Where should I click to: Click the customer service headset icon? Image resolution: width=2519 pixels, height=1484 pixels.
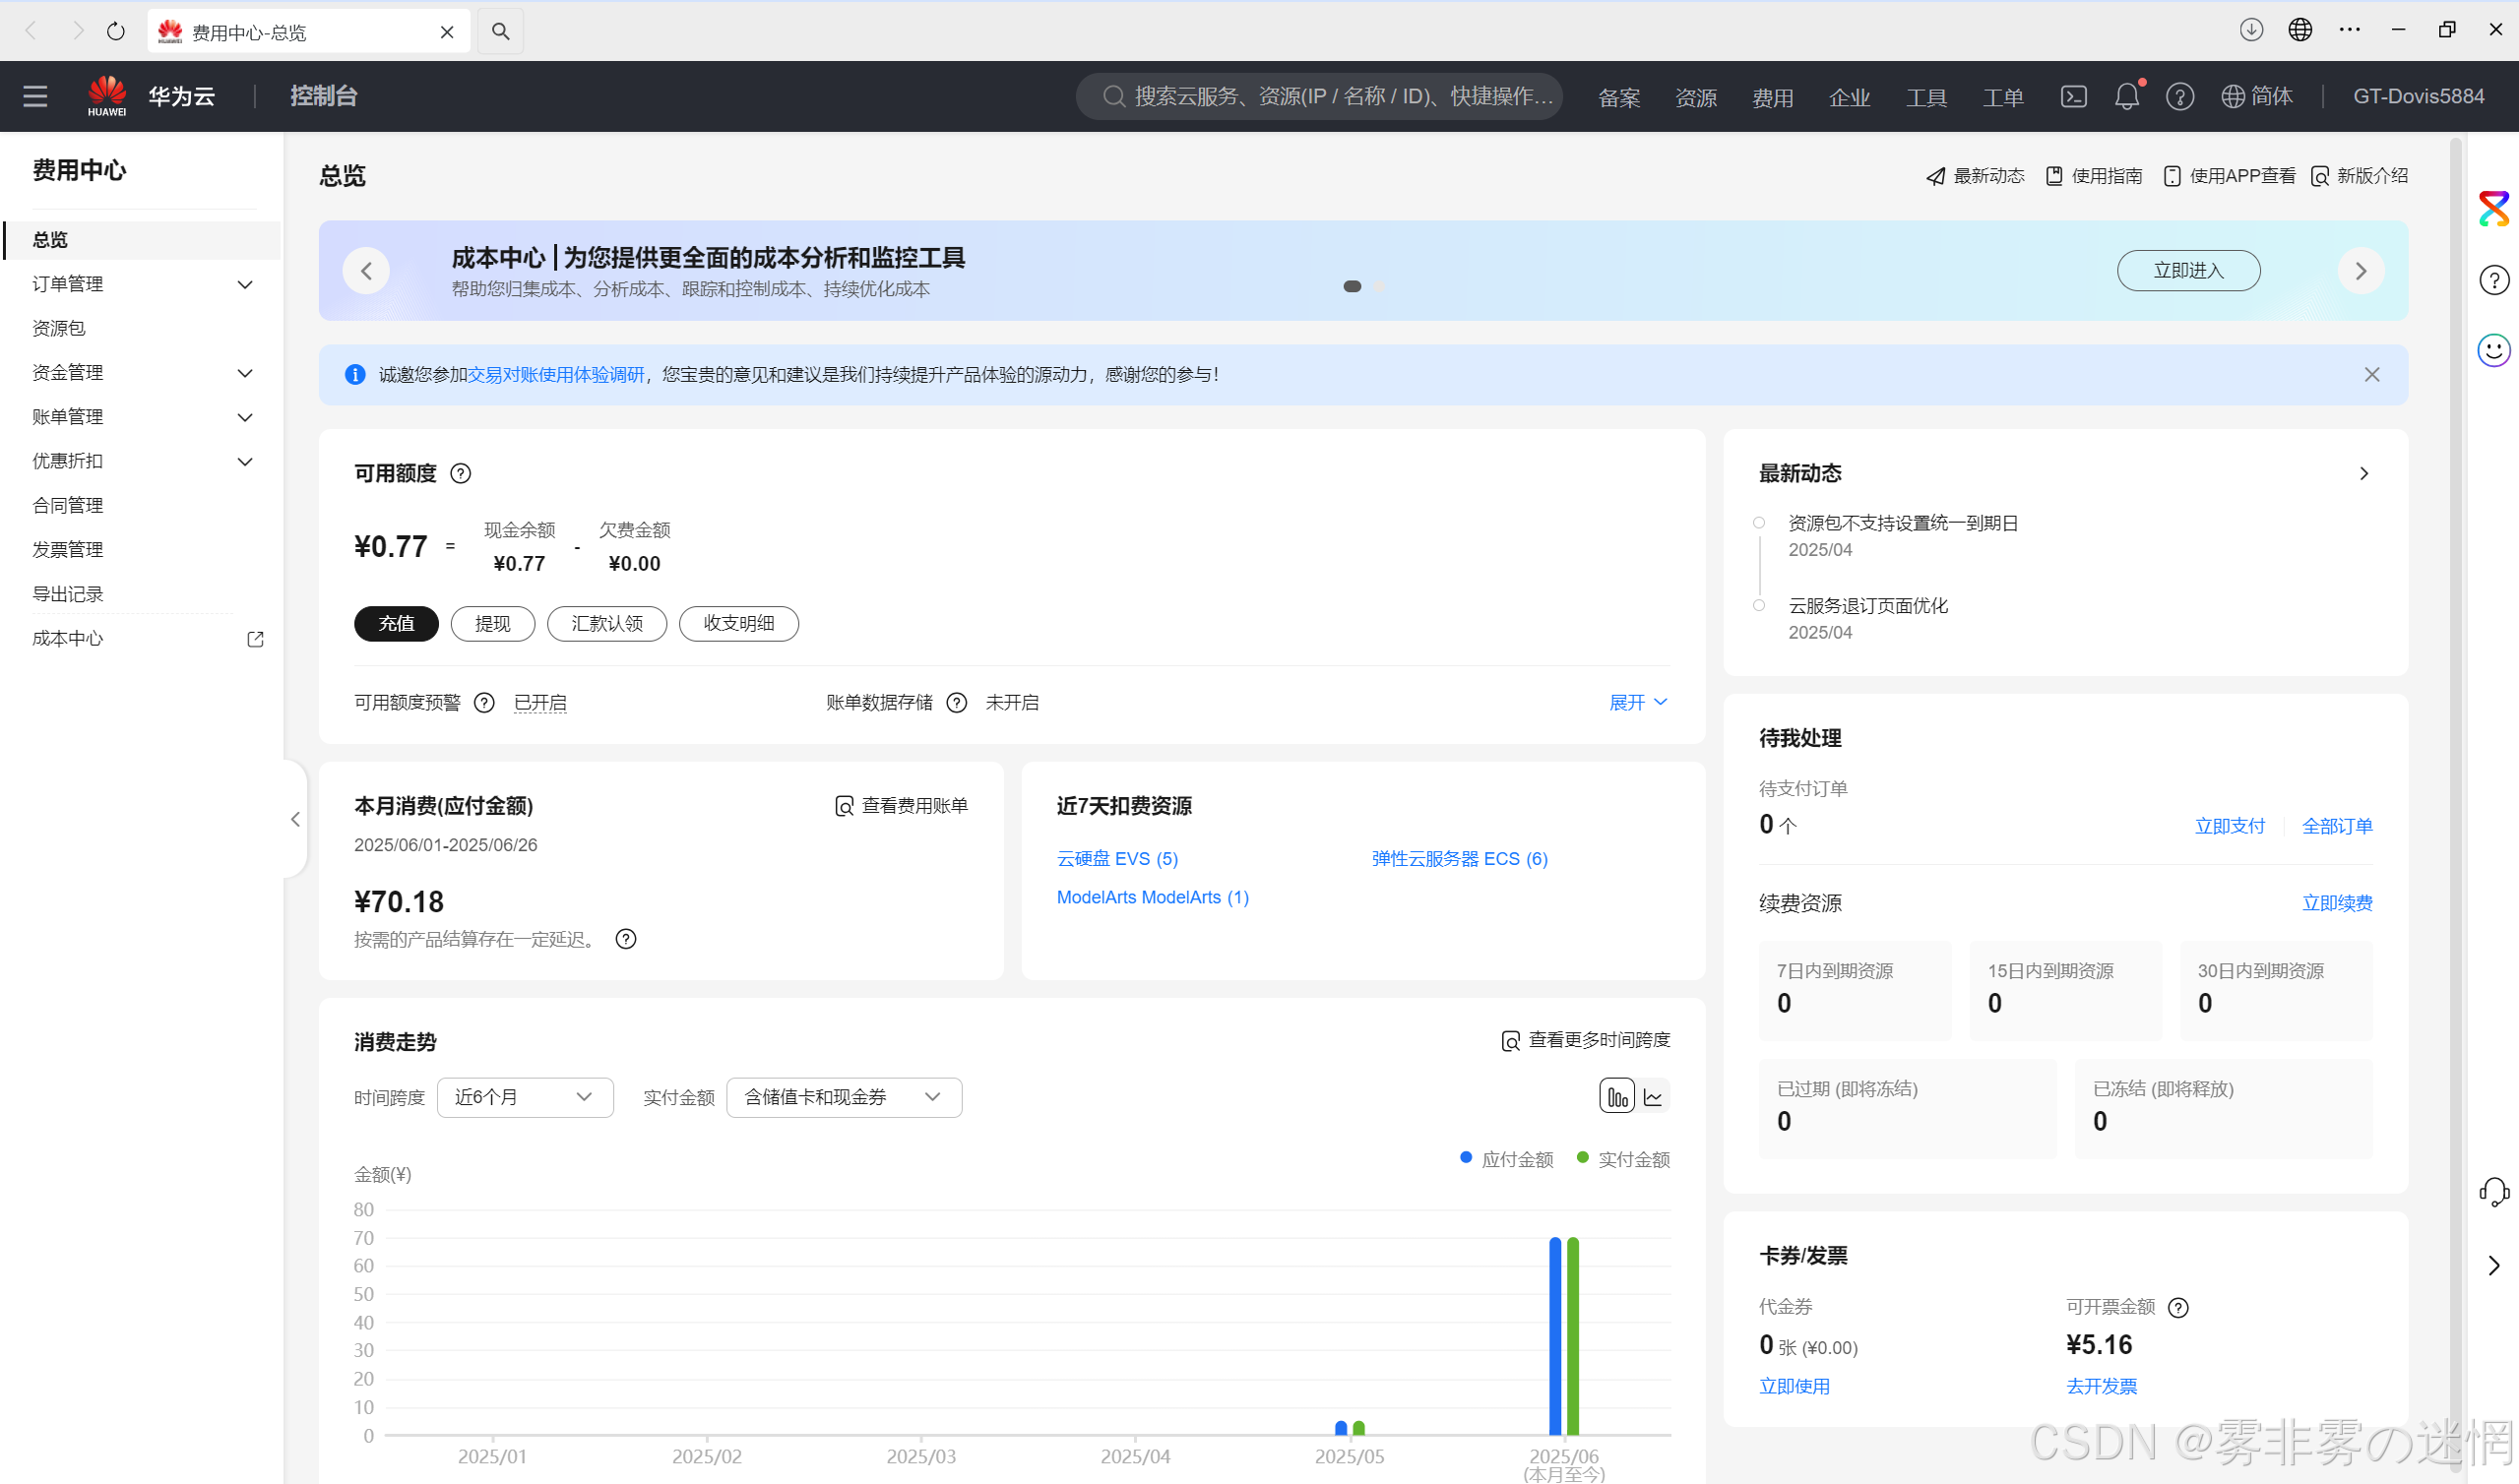click(x=2493, y=1191)
